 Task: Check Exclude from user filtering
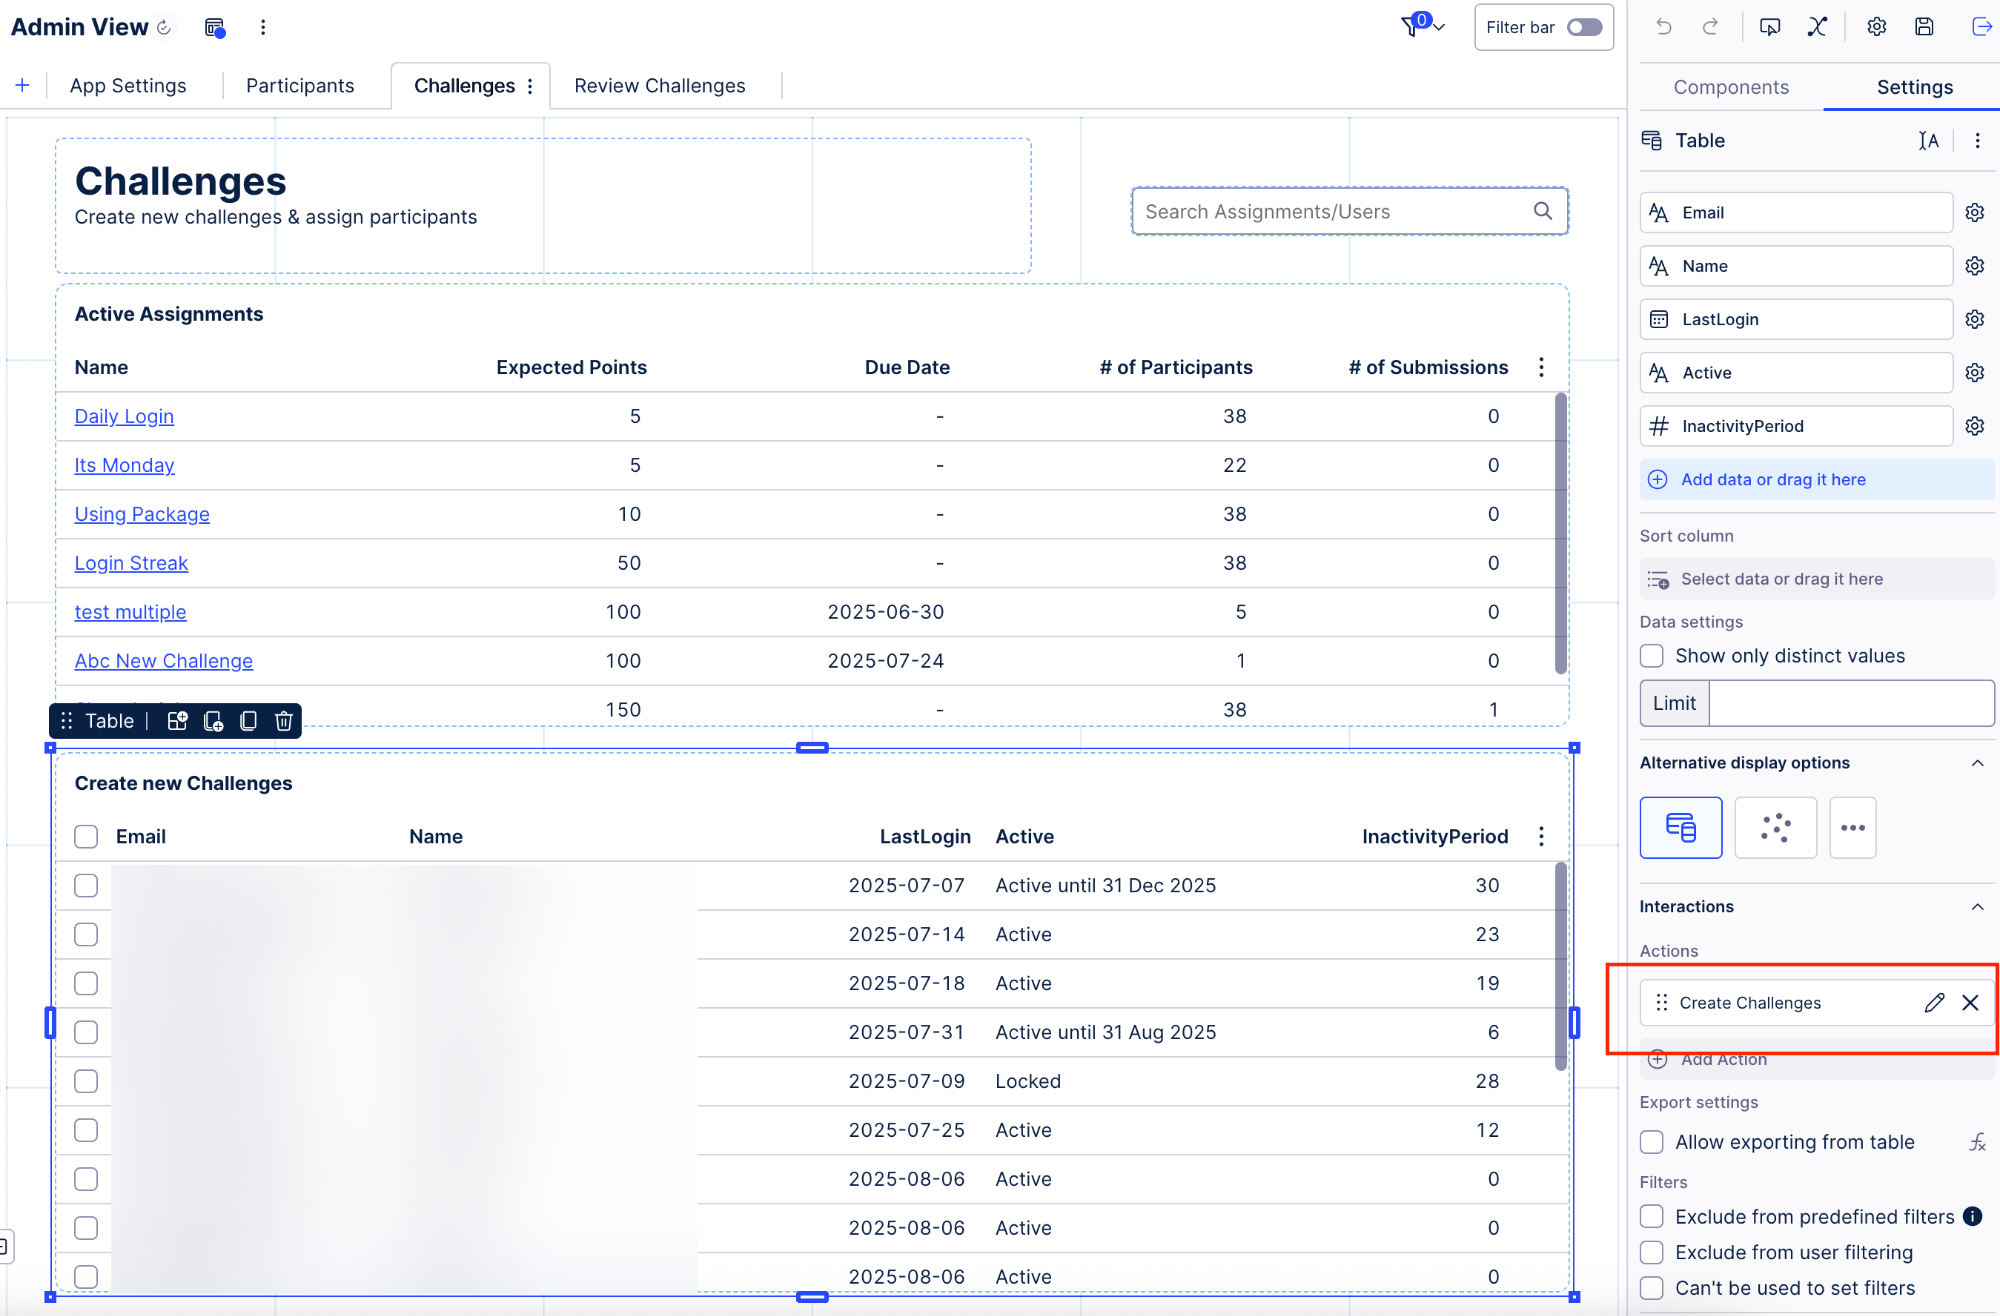pyautogui.click(x=1652, y=1252)
